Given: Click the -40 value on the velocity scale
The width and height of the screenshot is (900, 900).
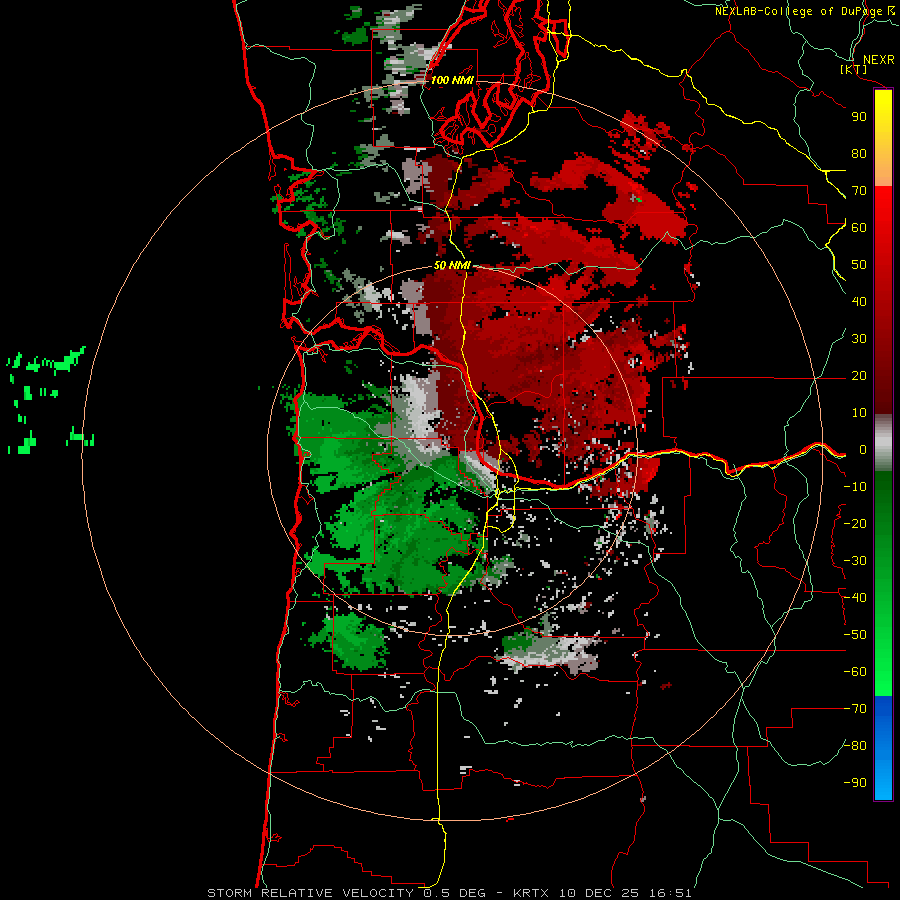Looking at the screenshot, I should click(855, 598).
